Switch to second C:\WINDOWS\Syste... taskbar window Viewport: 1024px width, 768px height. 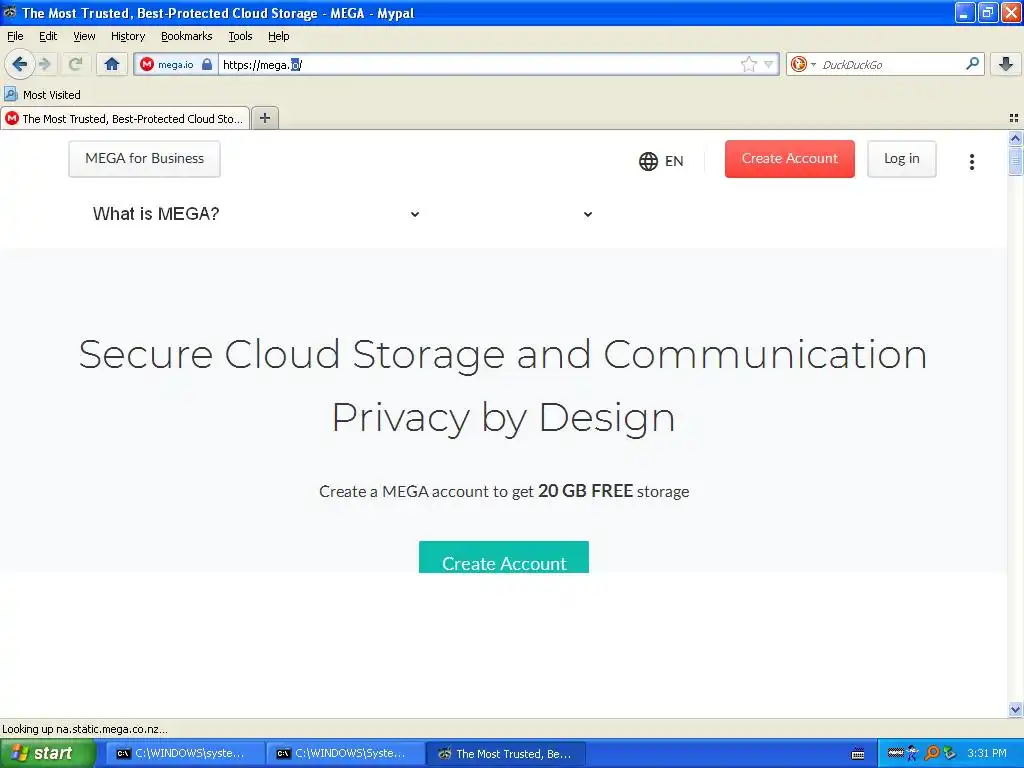click(345, 754)
